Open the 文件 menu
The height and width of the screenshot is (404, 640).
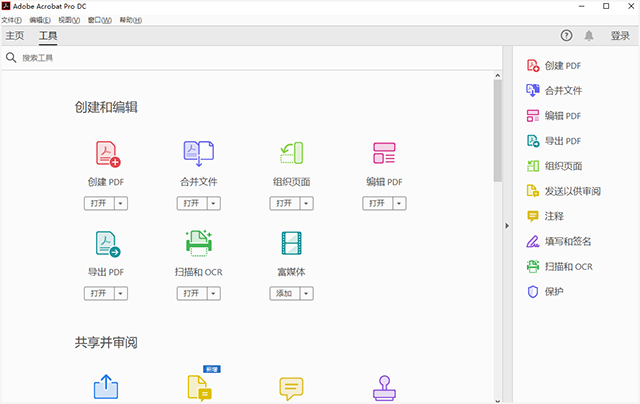point(11,20)
